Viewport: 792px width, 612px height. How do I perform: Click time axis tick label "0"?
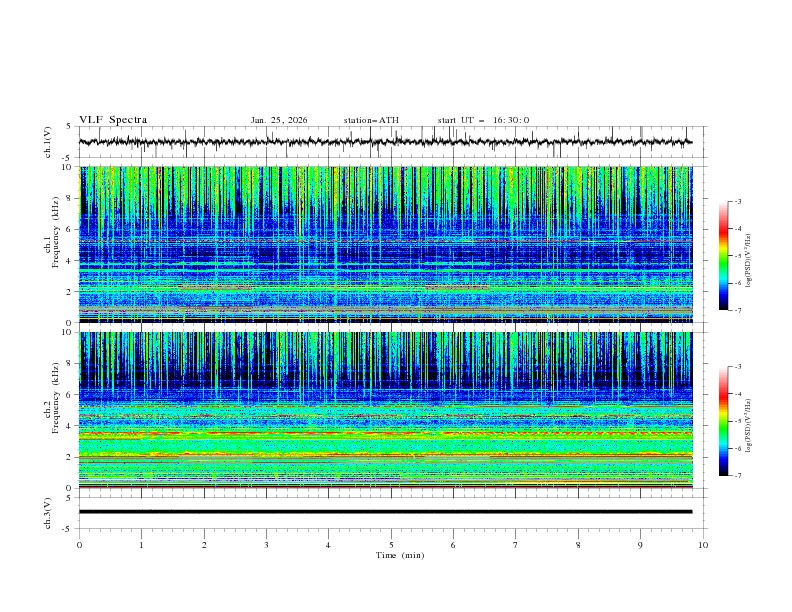pos(79,545)
